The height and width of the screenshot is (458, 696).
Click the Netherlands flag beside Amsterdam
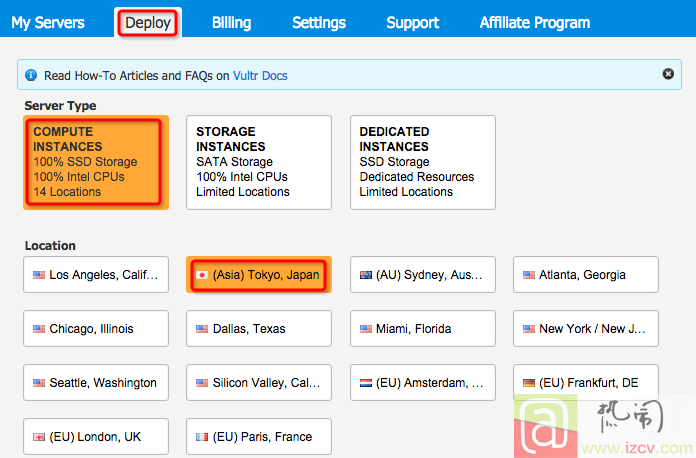pos(365,383)
